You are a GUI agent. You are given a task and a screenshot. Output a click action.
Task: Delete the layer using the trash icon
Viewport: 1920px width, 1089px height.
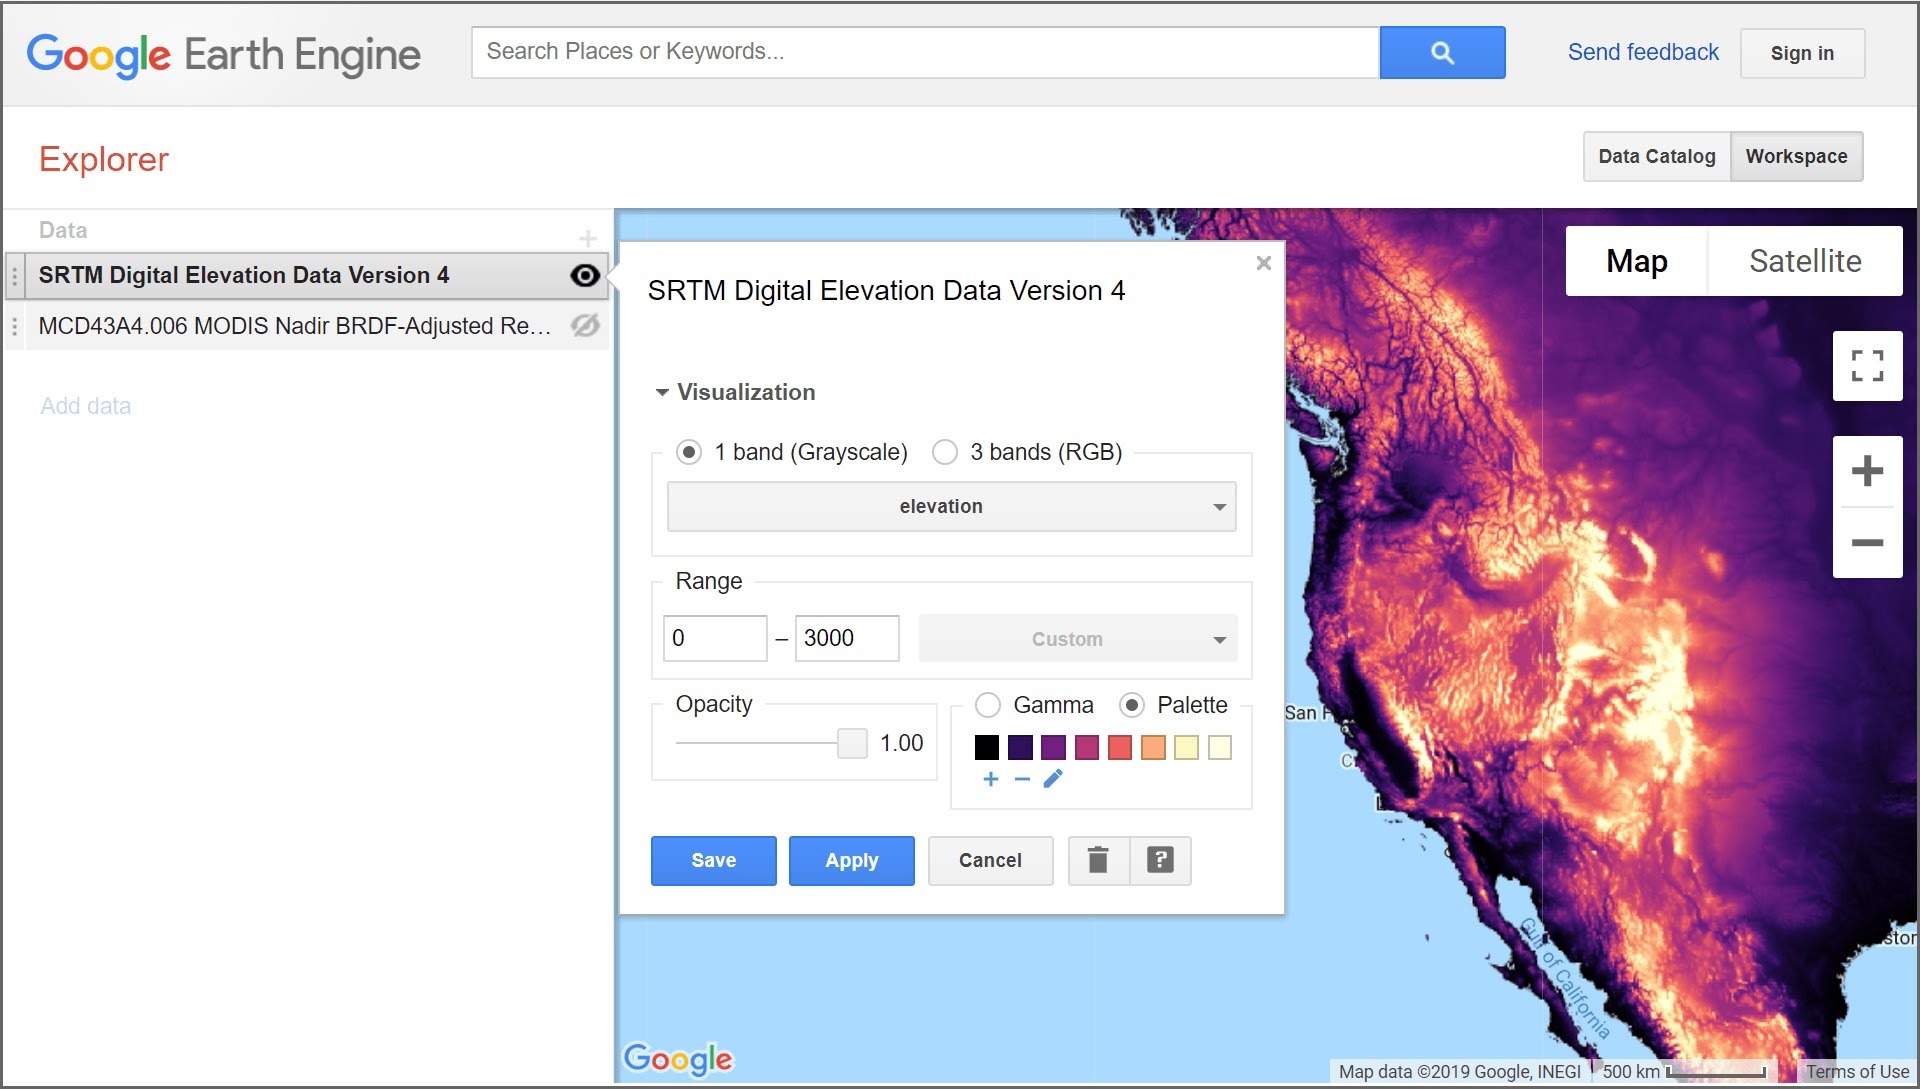coord(1097,860)
